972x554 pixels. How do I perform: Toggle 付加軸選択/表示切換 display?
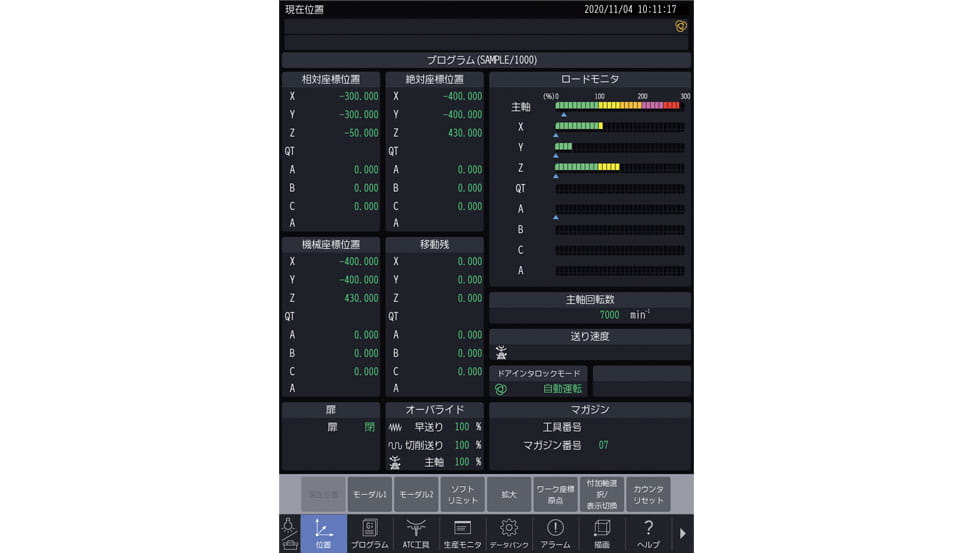coord(601,494)
